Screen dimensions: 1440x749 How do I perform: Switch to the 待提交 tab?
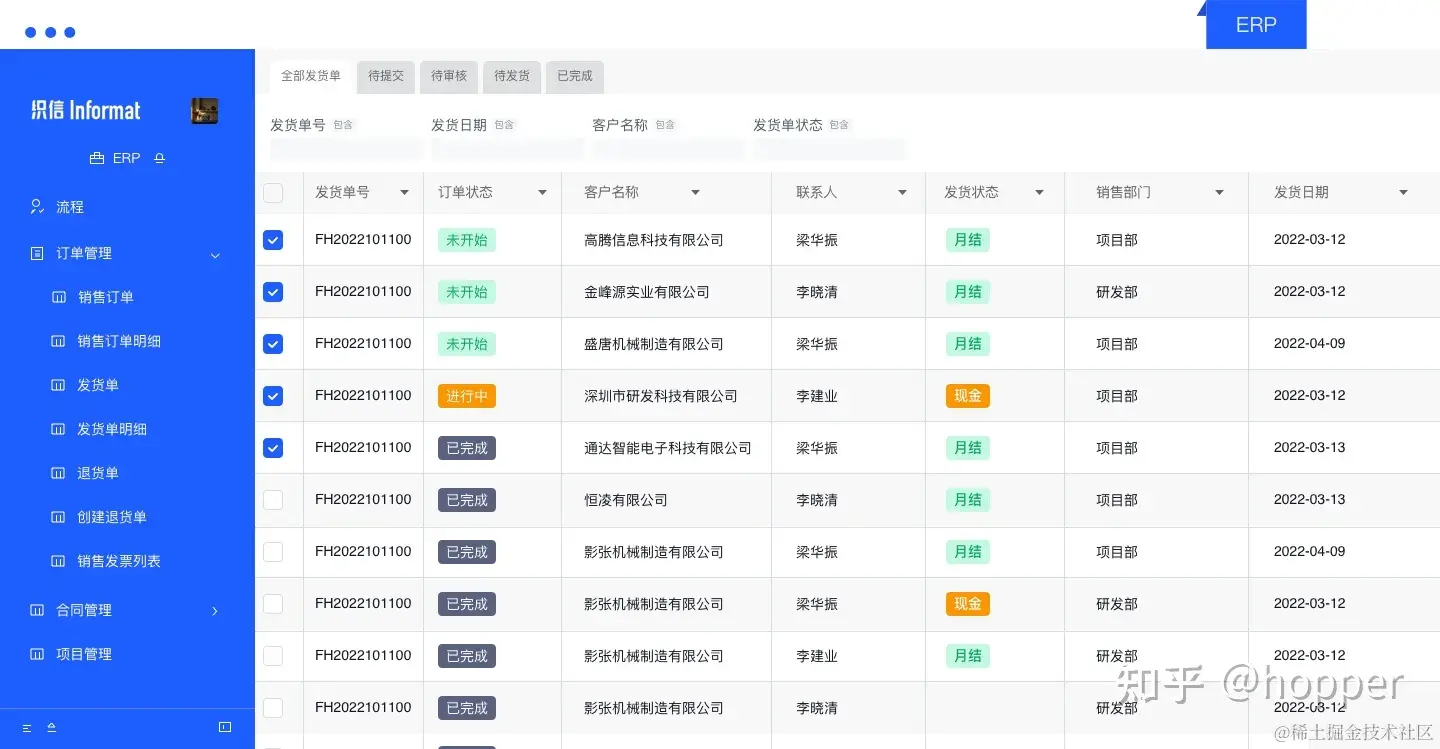tap(386, 77)
